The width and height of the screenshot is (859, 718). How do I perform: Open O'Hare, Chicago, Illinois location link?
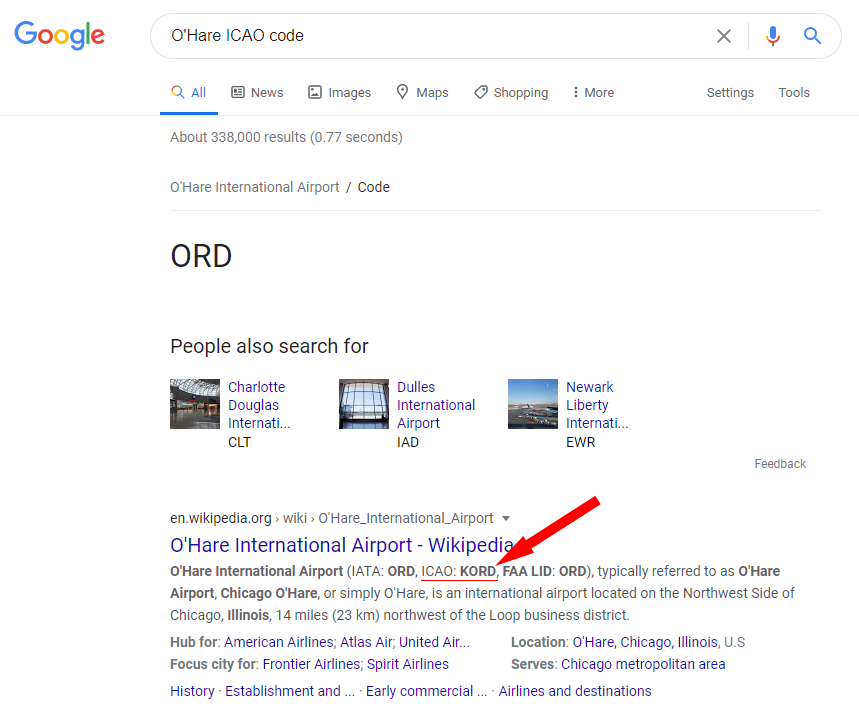(x=645, y=642)
